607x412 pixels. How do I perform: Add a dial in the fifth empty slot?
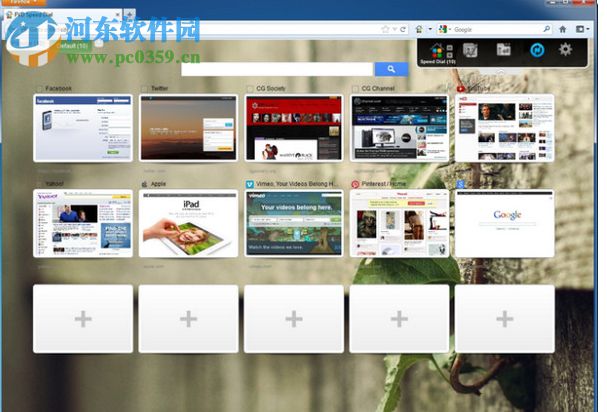pos(504,319)
